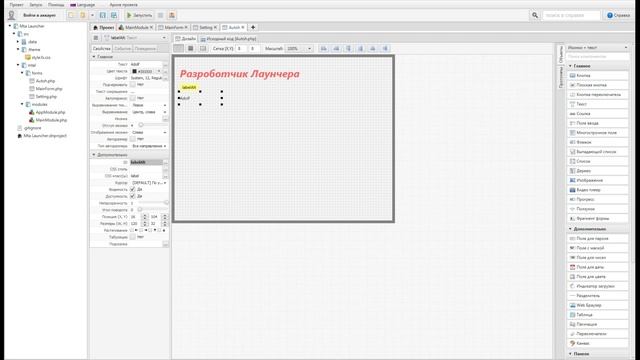Open the Проект menu

[x=16, y=4]
